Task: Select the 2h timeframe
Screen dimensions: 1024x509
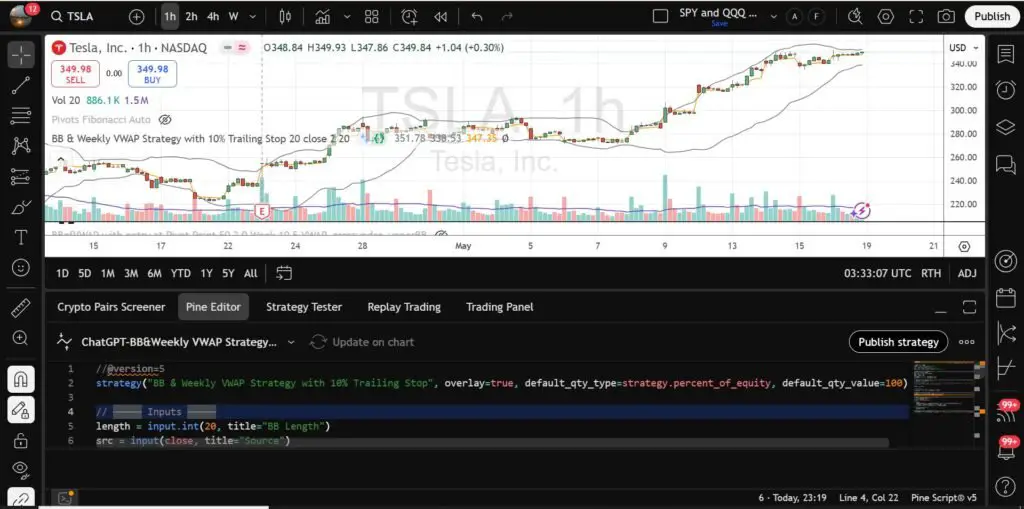Action: [191, 17]
